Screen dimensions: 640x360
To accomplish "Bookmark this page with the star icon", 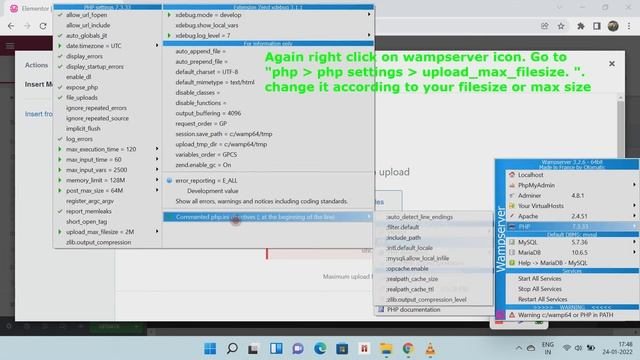I will coord(561,26).
